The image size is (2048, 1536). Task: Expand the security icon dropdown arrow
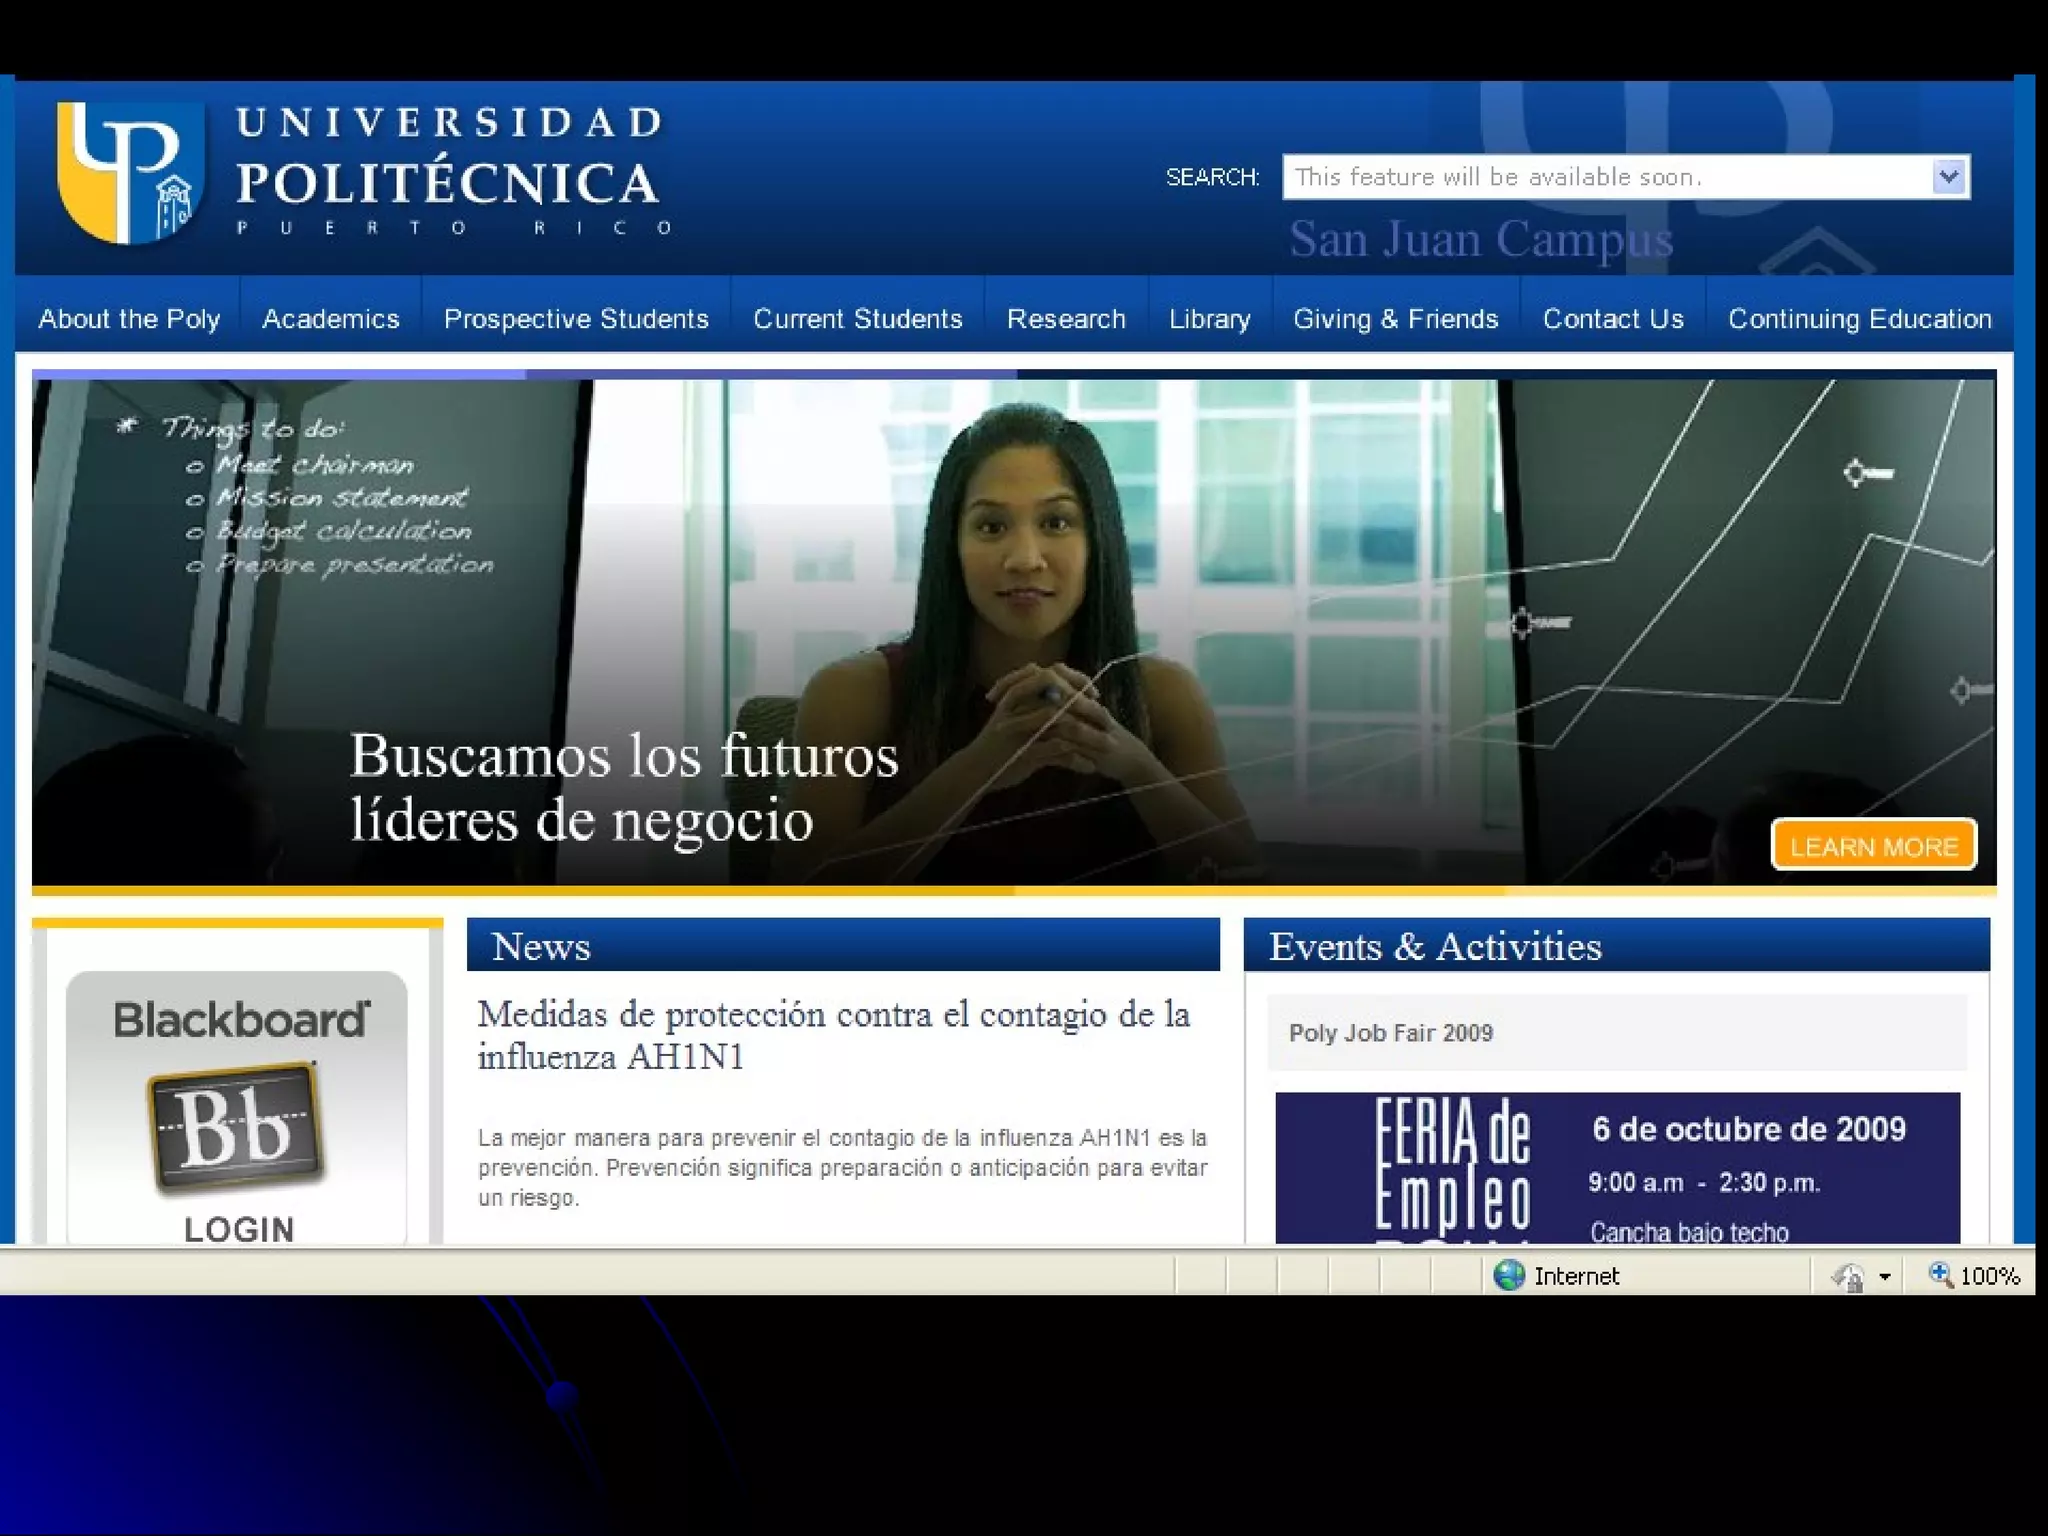[x=1885, y=1277]
